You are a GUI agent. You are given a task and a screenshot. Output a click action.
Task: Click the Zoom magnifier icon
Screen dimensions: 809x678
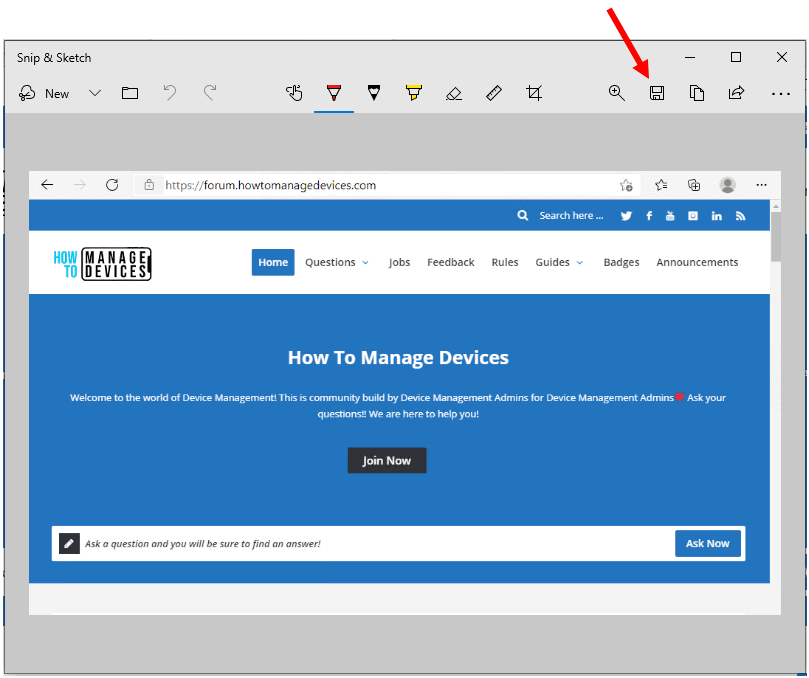pyautogui.click(x=617, y=93)
